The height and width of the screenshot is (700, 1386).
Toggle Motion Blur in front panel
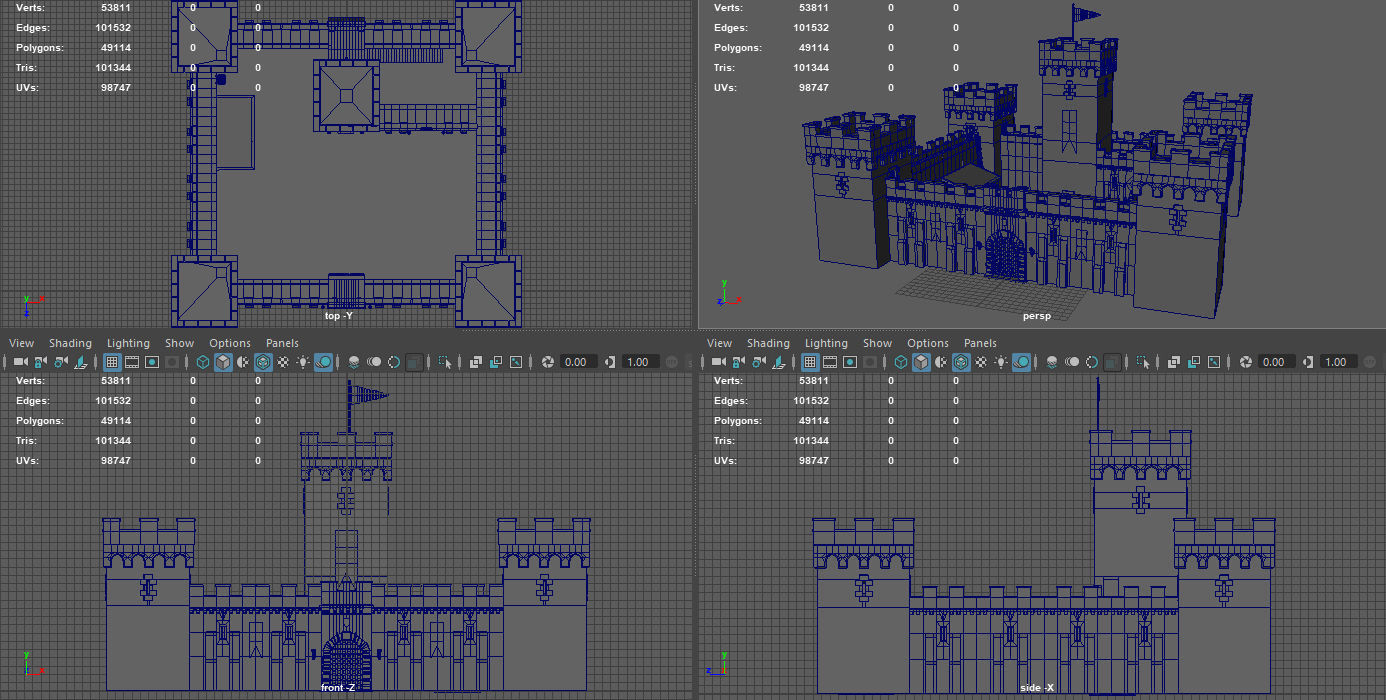tap(374, 362)
